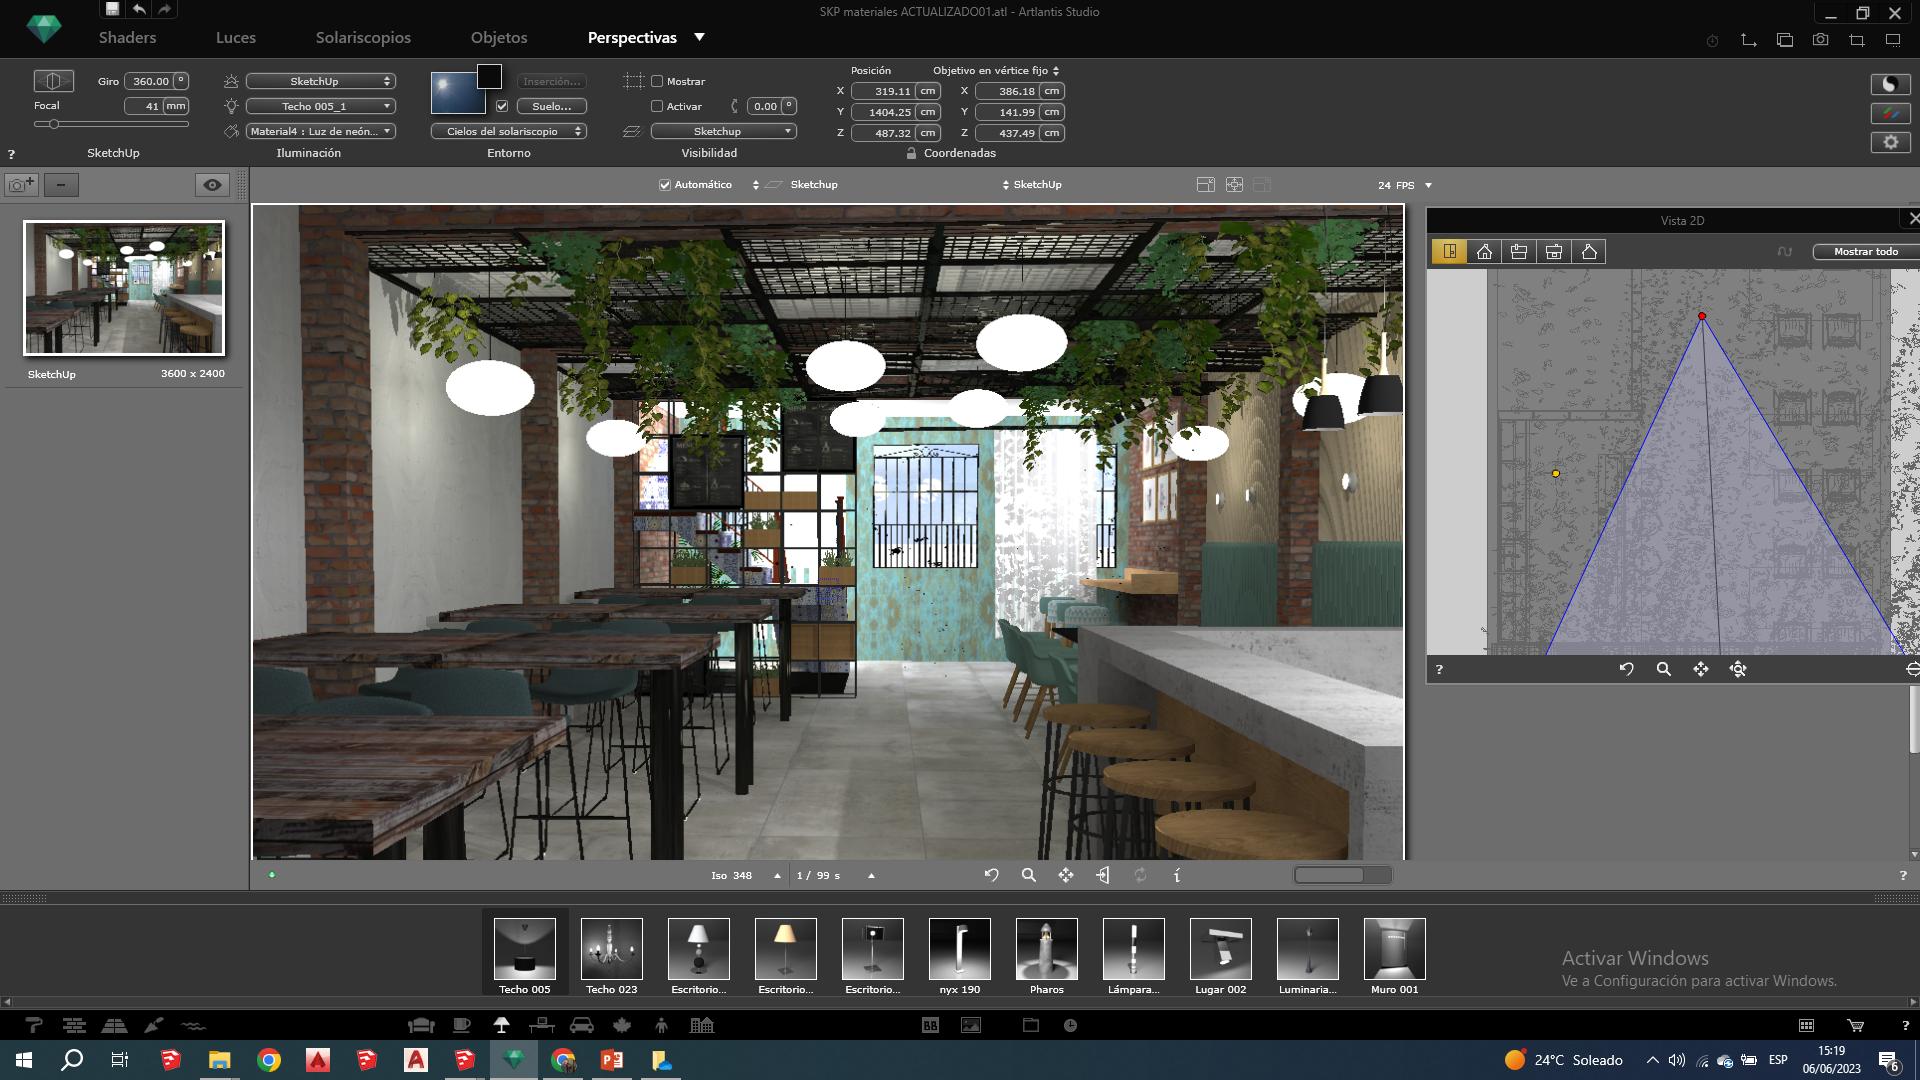Screen dimensions: 1920x1080
Task: Switch to the Shaders tab
Action: coord(127,37)
